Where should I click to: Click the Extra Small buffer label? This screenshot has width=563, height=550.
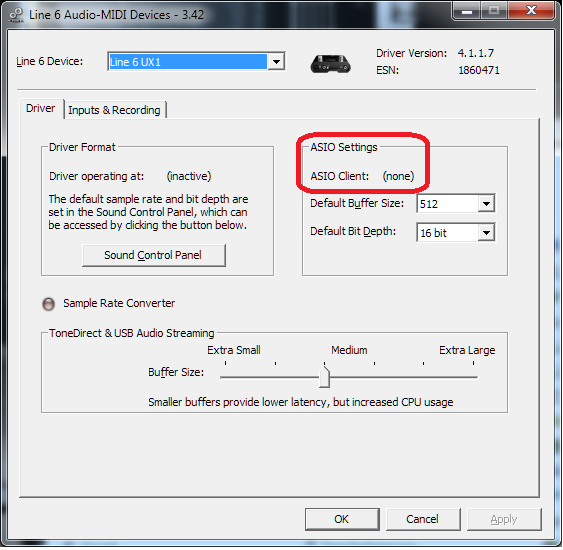tap(234, 350)
